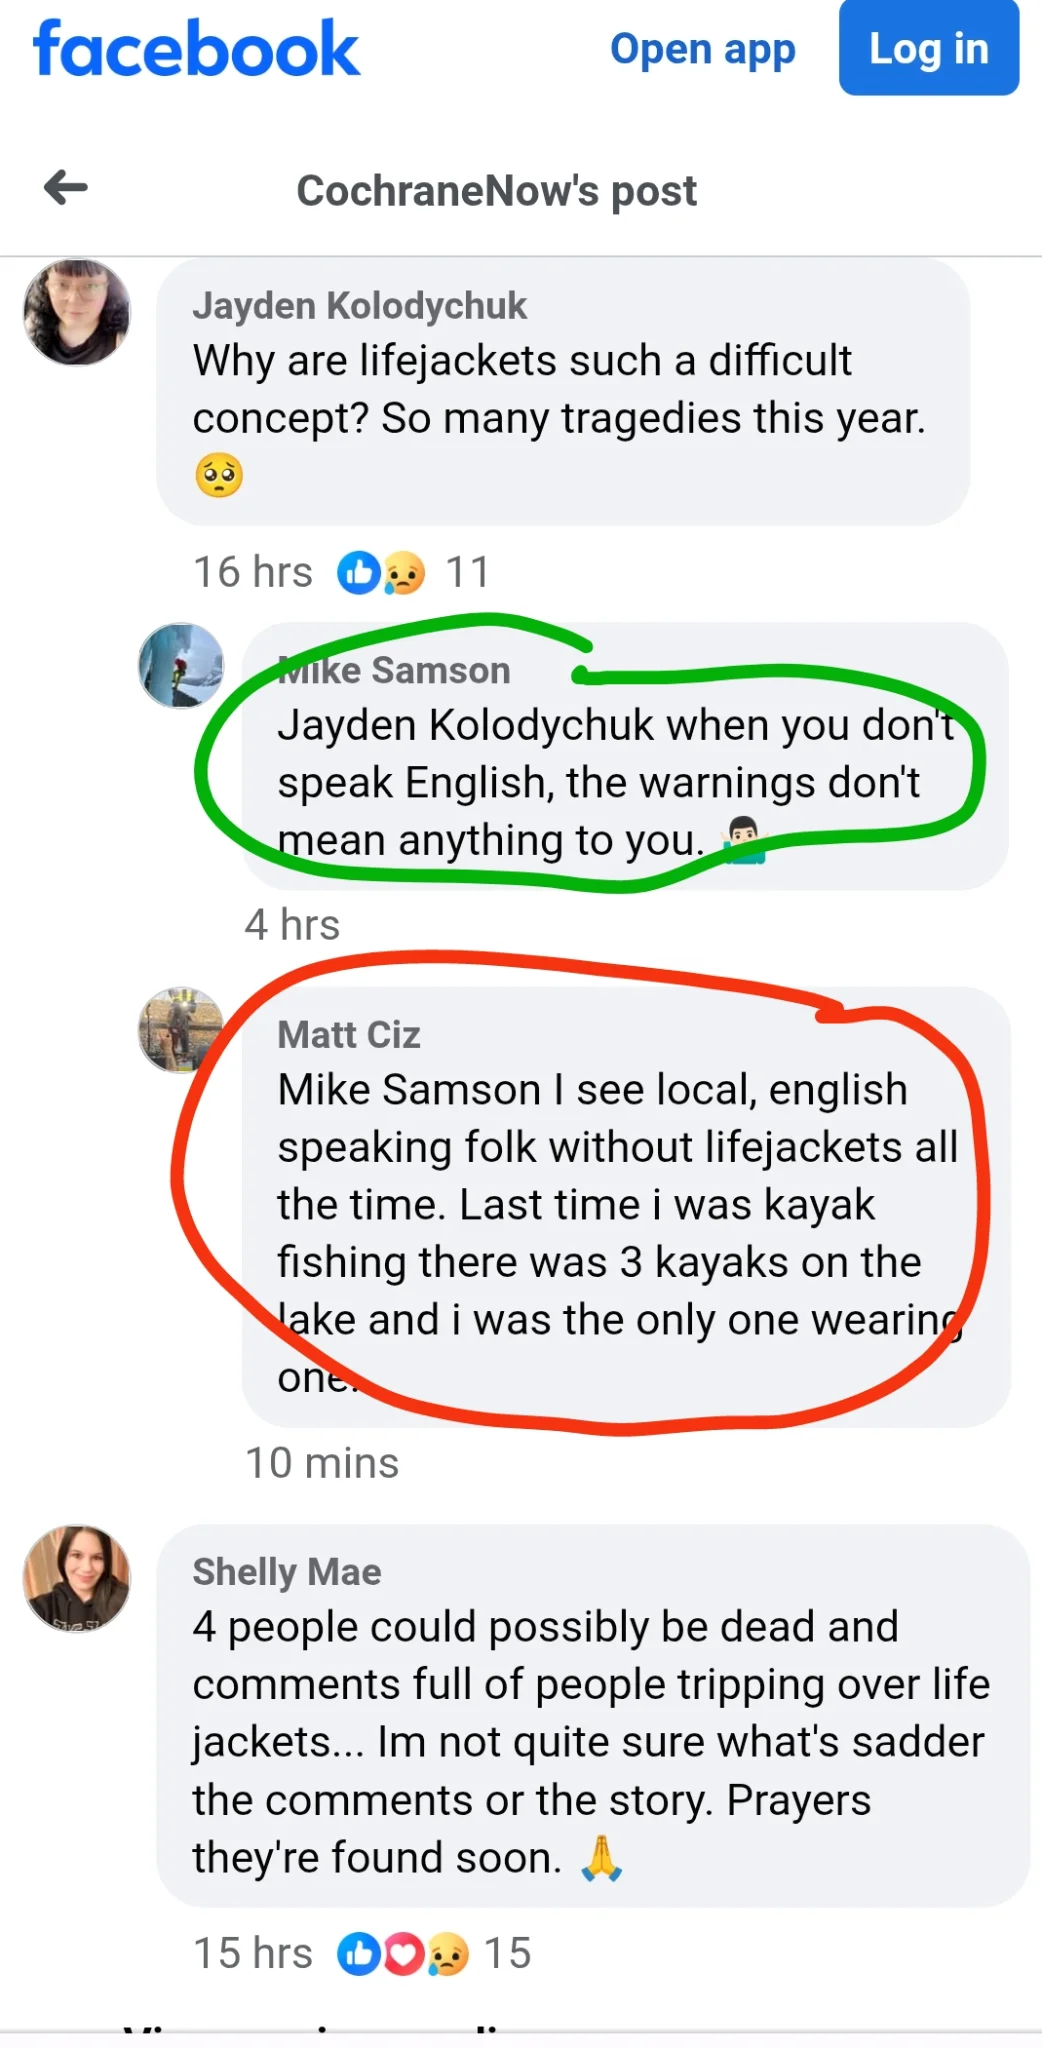Open the Shelly Mae name link

tap(287, 1572)
